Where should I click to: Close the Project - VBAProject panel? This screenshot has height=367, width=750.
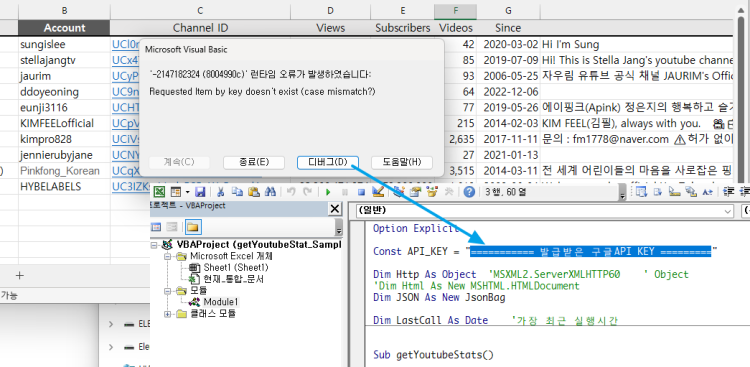(x=335, y=209)
